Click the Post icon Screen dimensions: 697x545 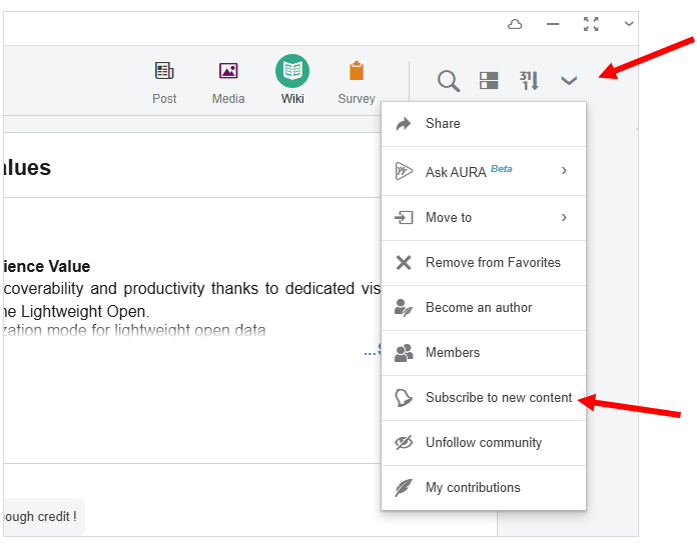[x=164, y=72]
